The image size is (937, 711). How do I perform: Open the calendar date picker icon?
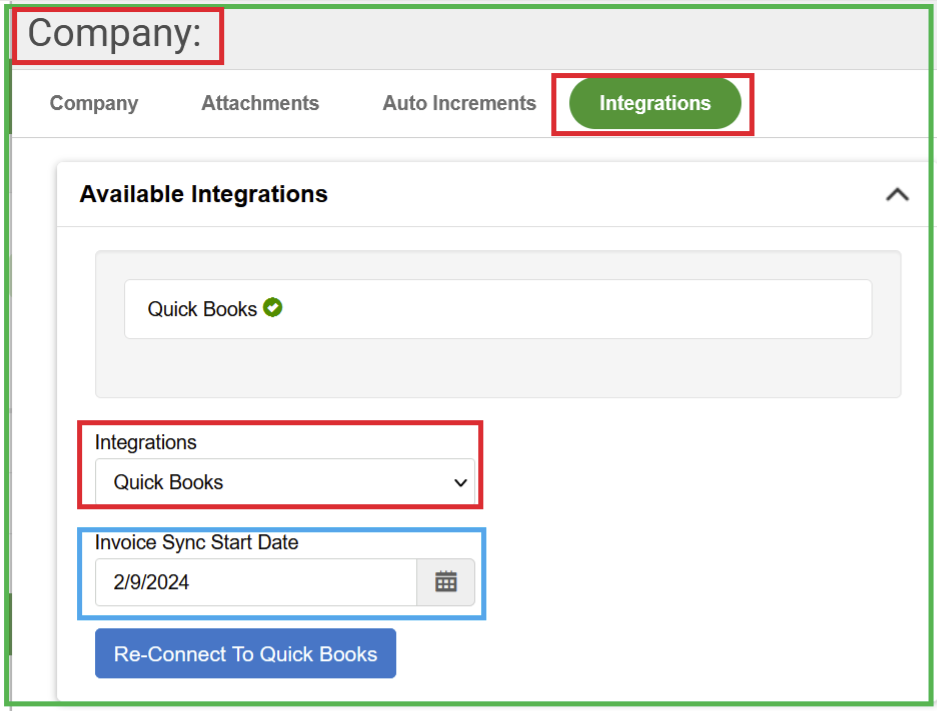(446, 582)
